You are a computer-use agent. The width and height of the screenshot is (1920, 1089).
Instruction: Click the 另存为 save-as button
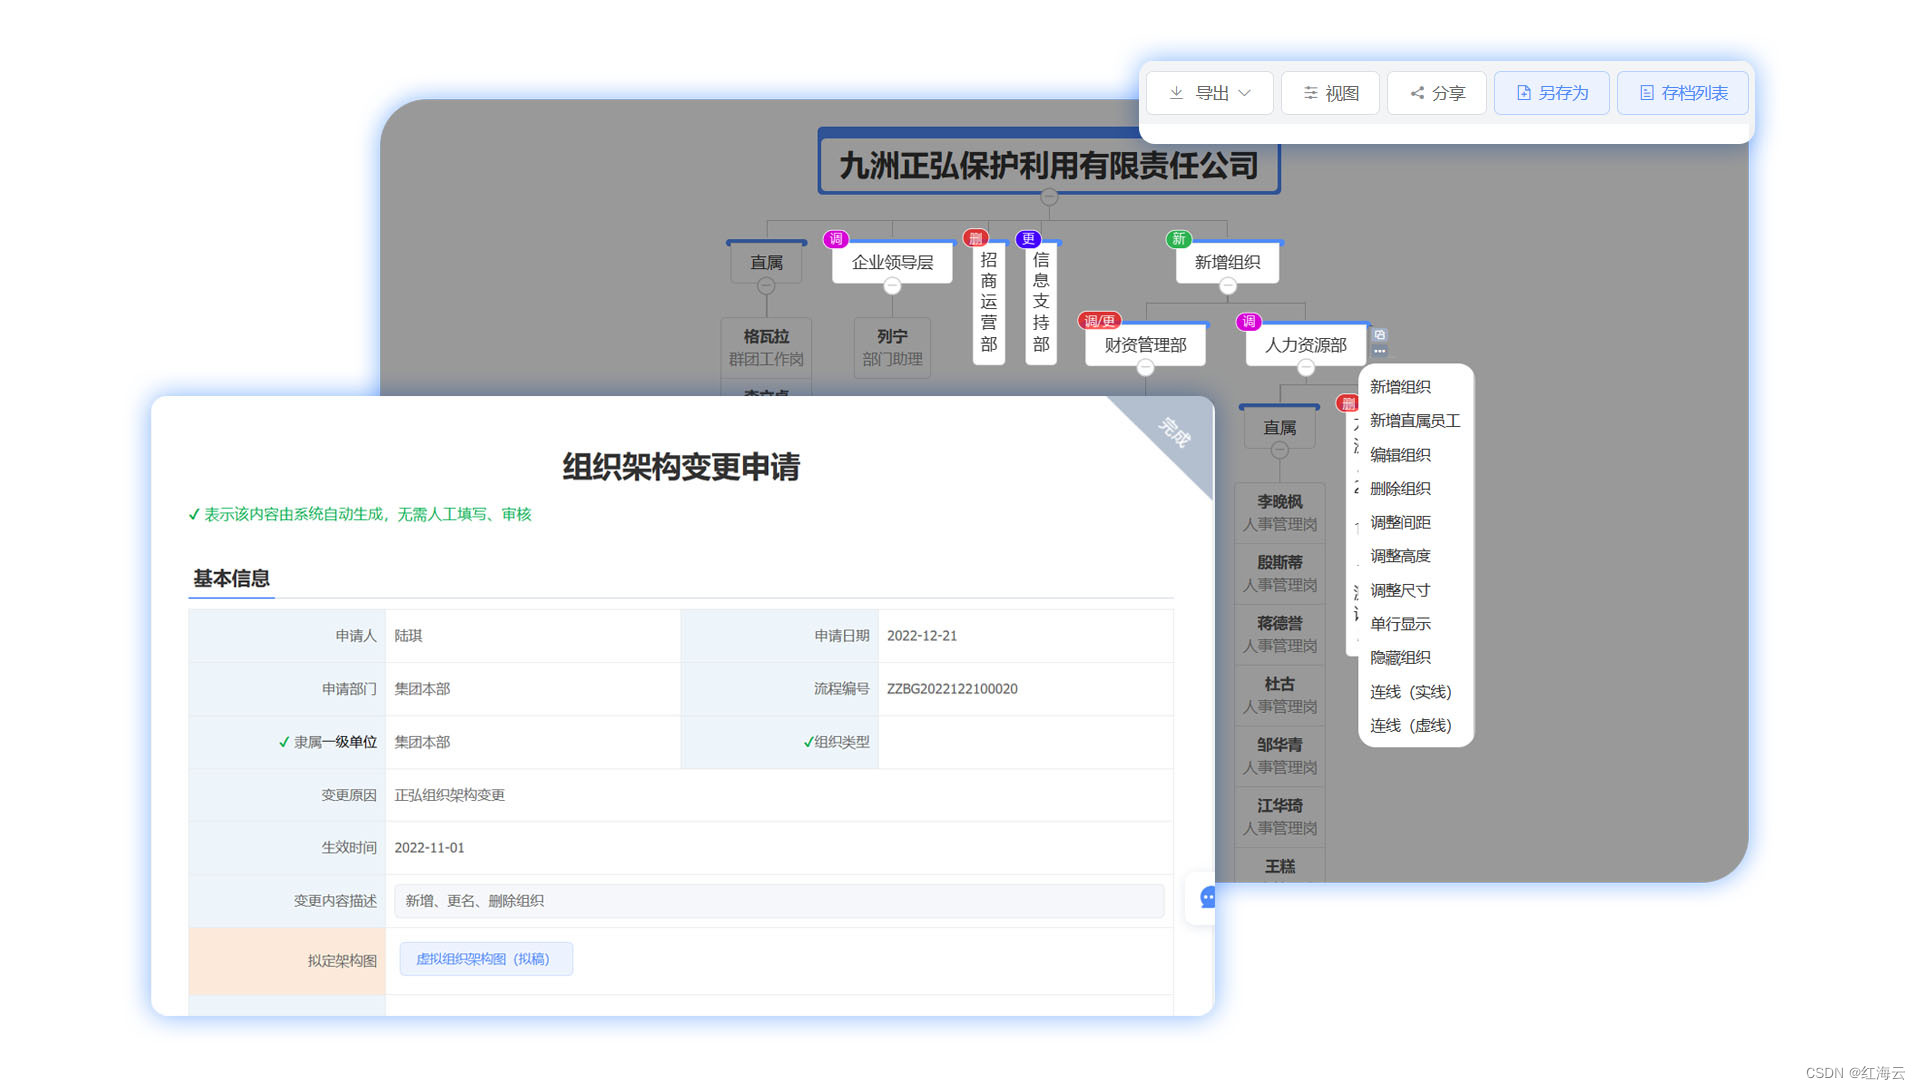pos(1551,93)
